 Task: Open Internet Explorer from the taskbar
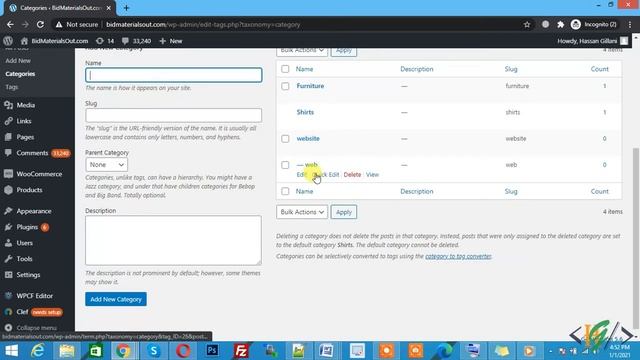click(38, 351)
